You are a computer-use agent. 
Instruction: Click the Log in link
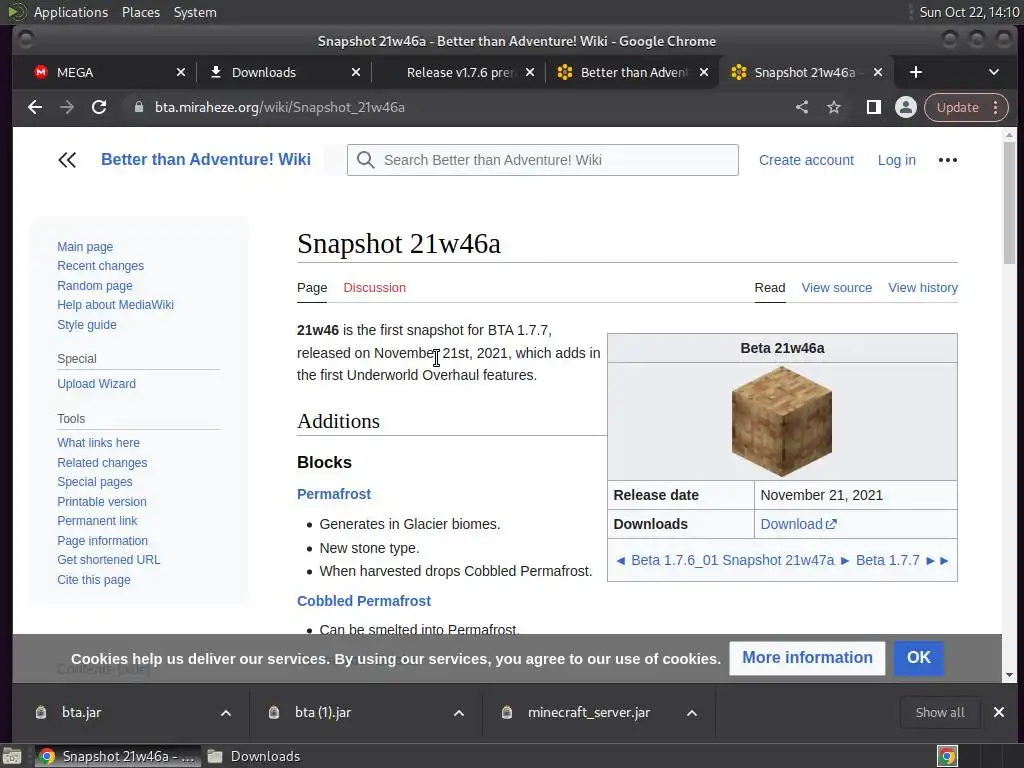pos(896,160)
